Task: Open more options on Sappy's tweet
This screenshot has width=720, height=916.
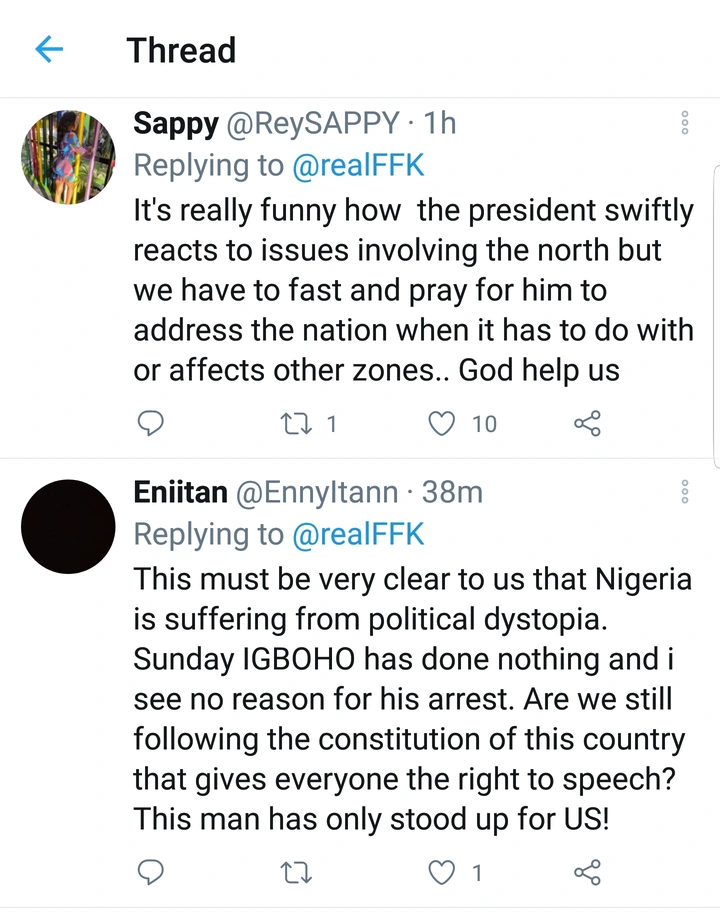Action: pos(685,123)
